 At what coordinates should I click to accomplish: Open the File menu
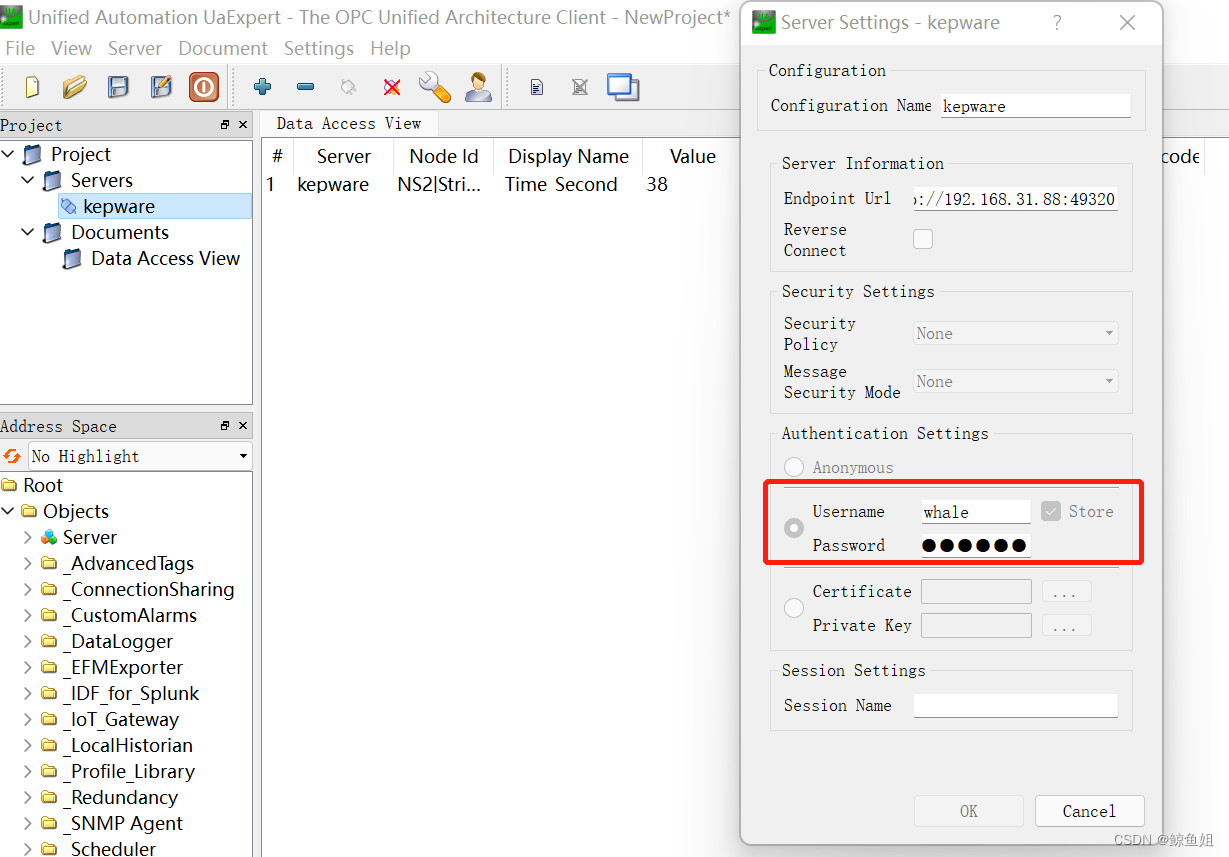20,48
